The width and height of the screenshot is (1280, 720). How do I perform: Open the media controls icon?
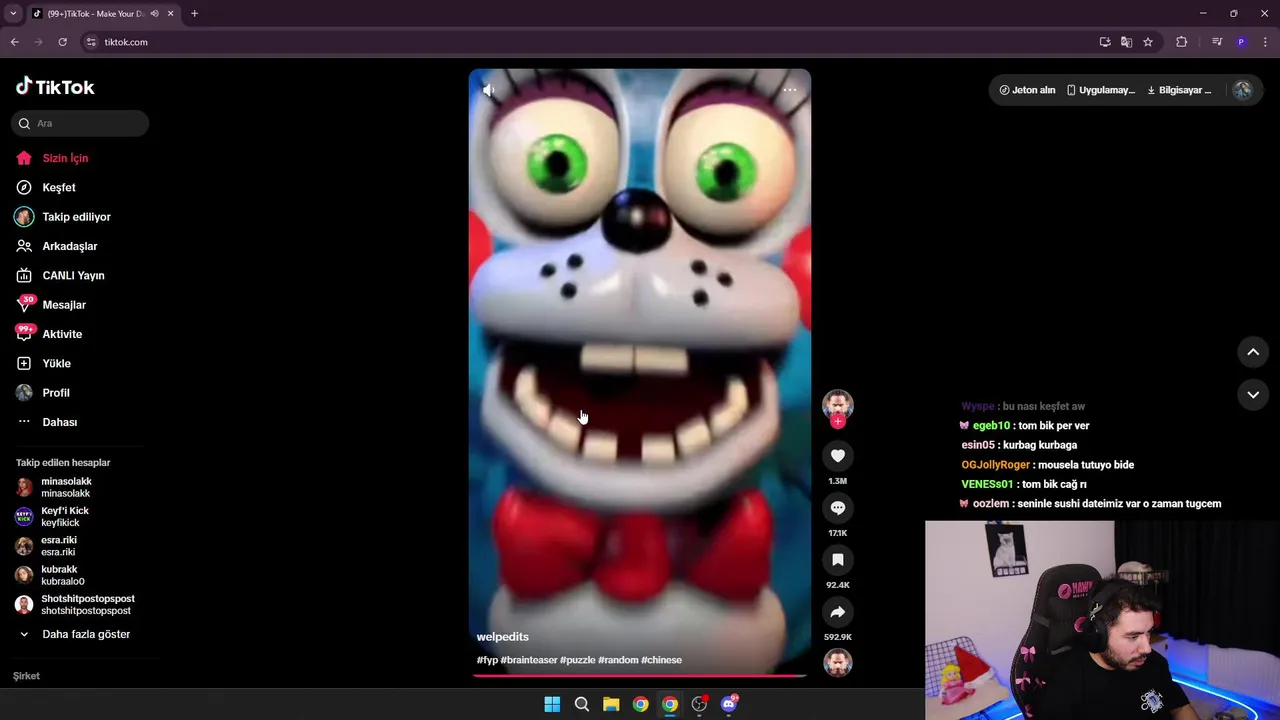tap(1217, 42)
